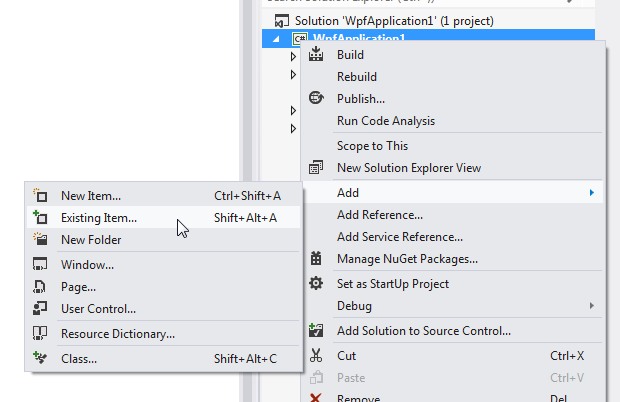Click the New Solution Explorer View icon
This screenshot has height=402, width=620.
tap(317, 167)
